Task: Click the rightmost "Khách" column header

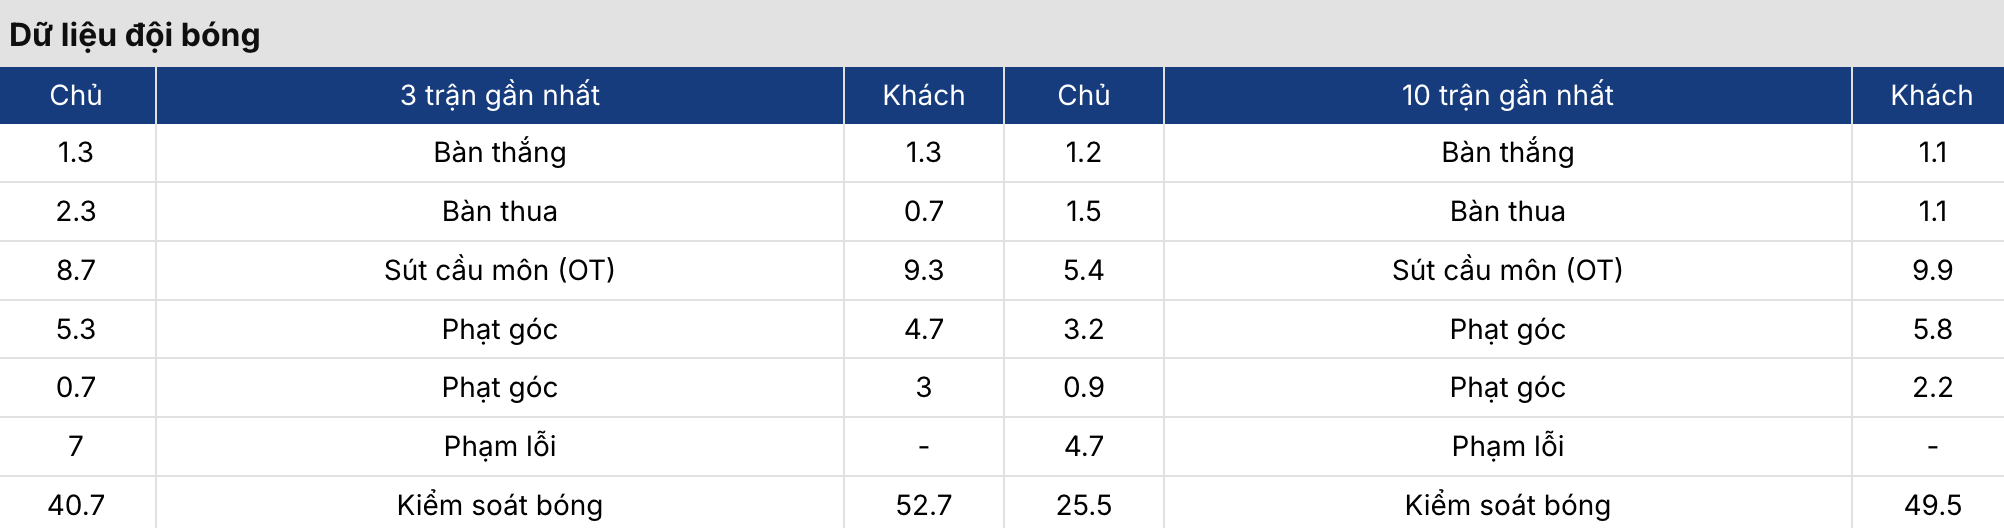Action: (1931, 95)
